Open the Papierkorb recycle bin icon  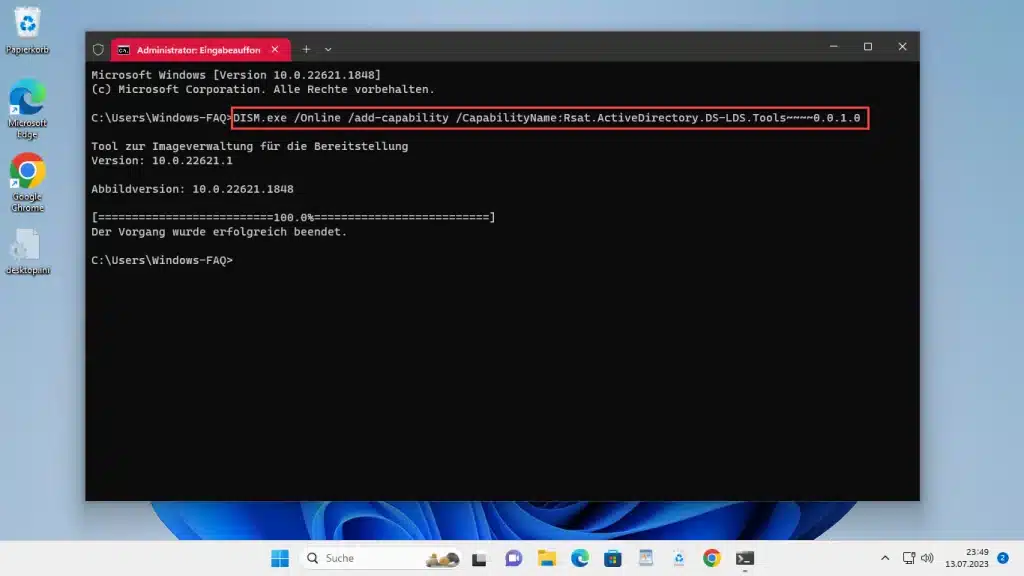(27, 29)
